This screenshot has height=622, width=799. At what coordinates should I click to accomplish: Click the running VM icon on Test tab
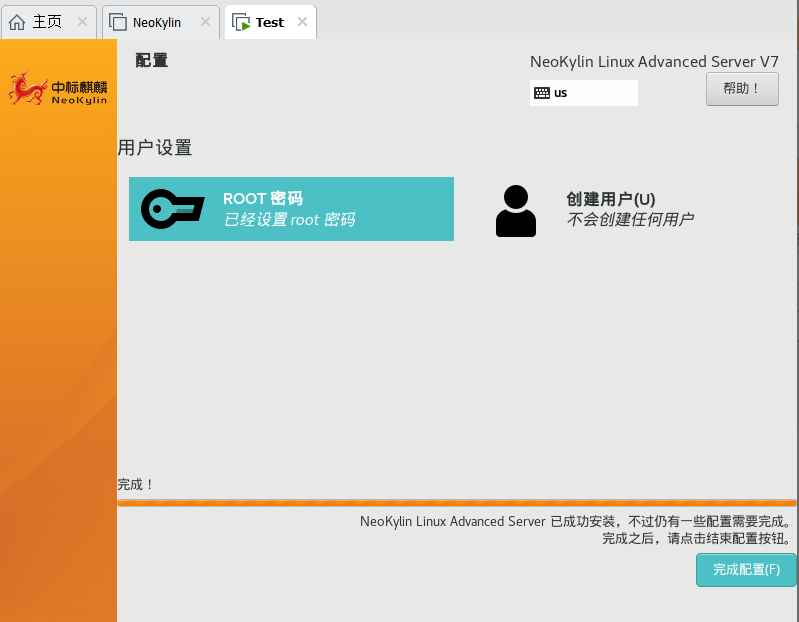(241, 22)
